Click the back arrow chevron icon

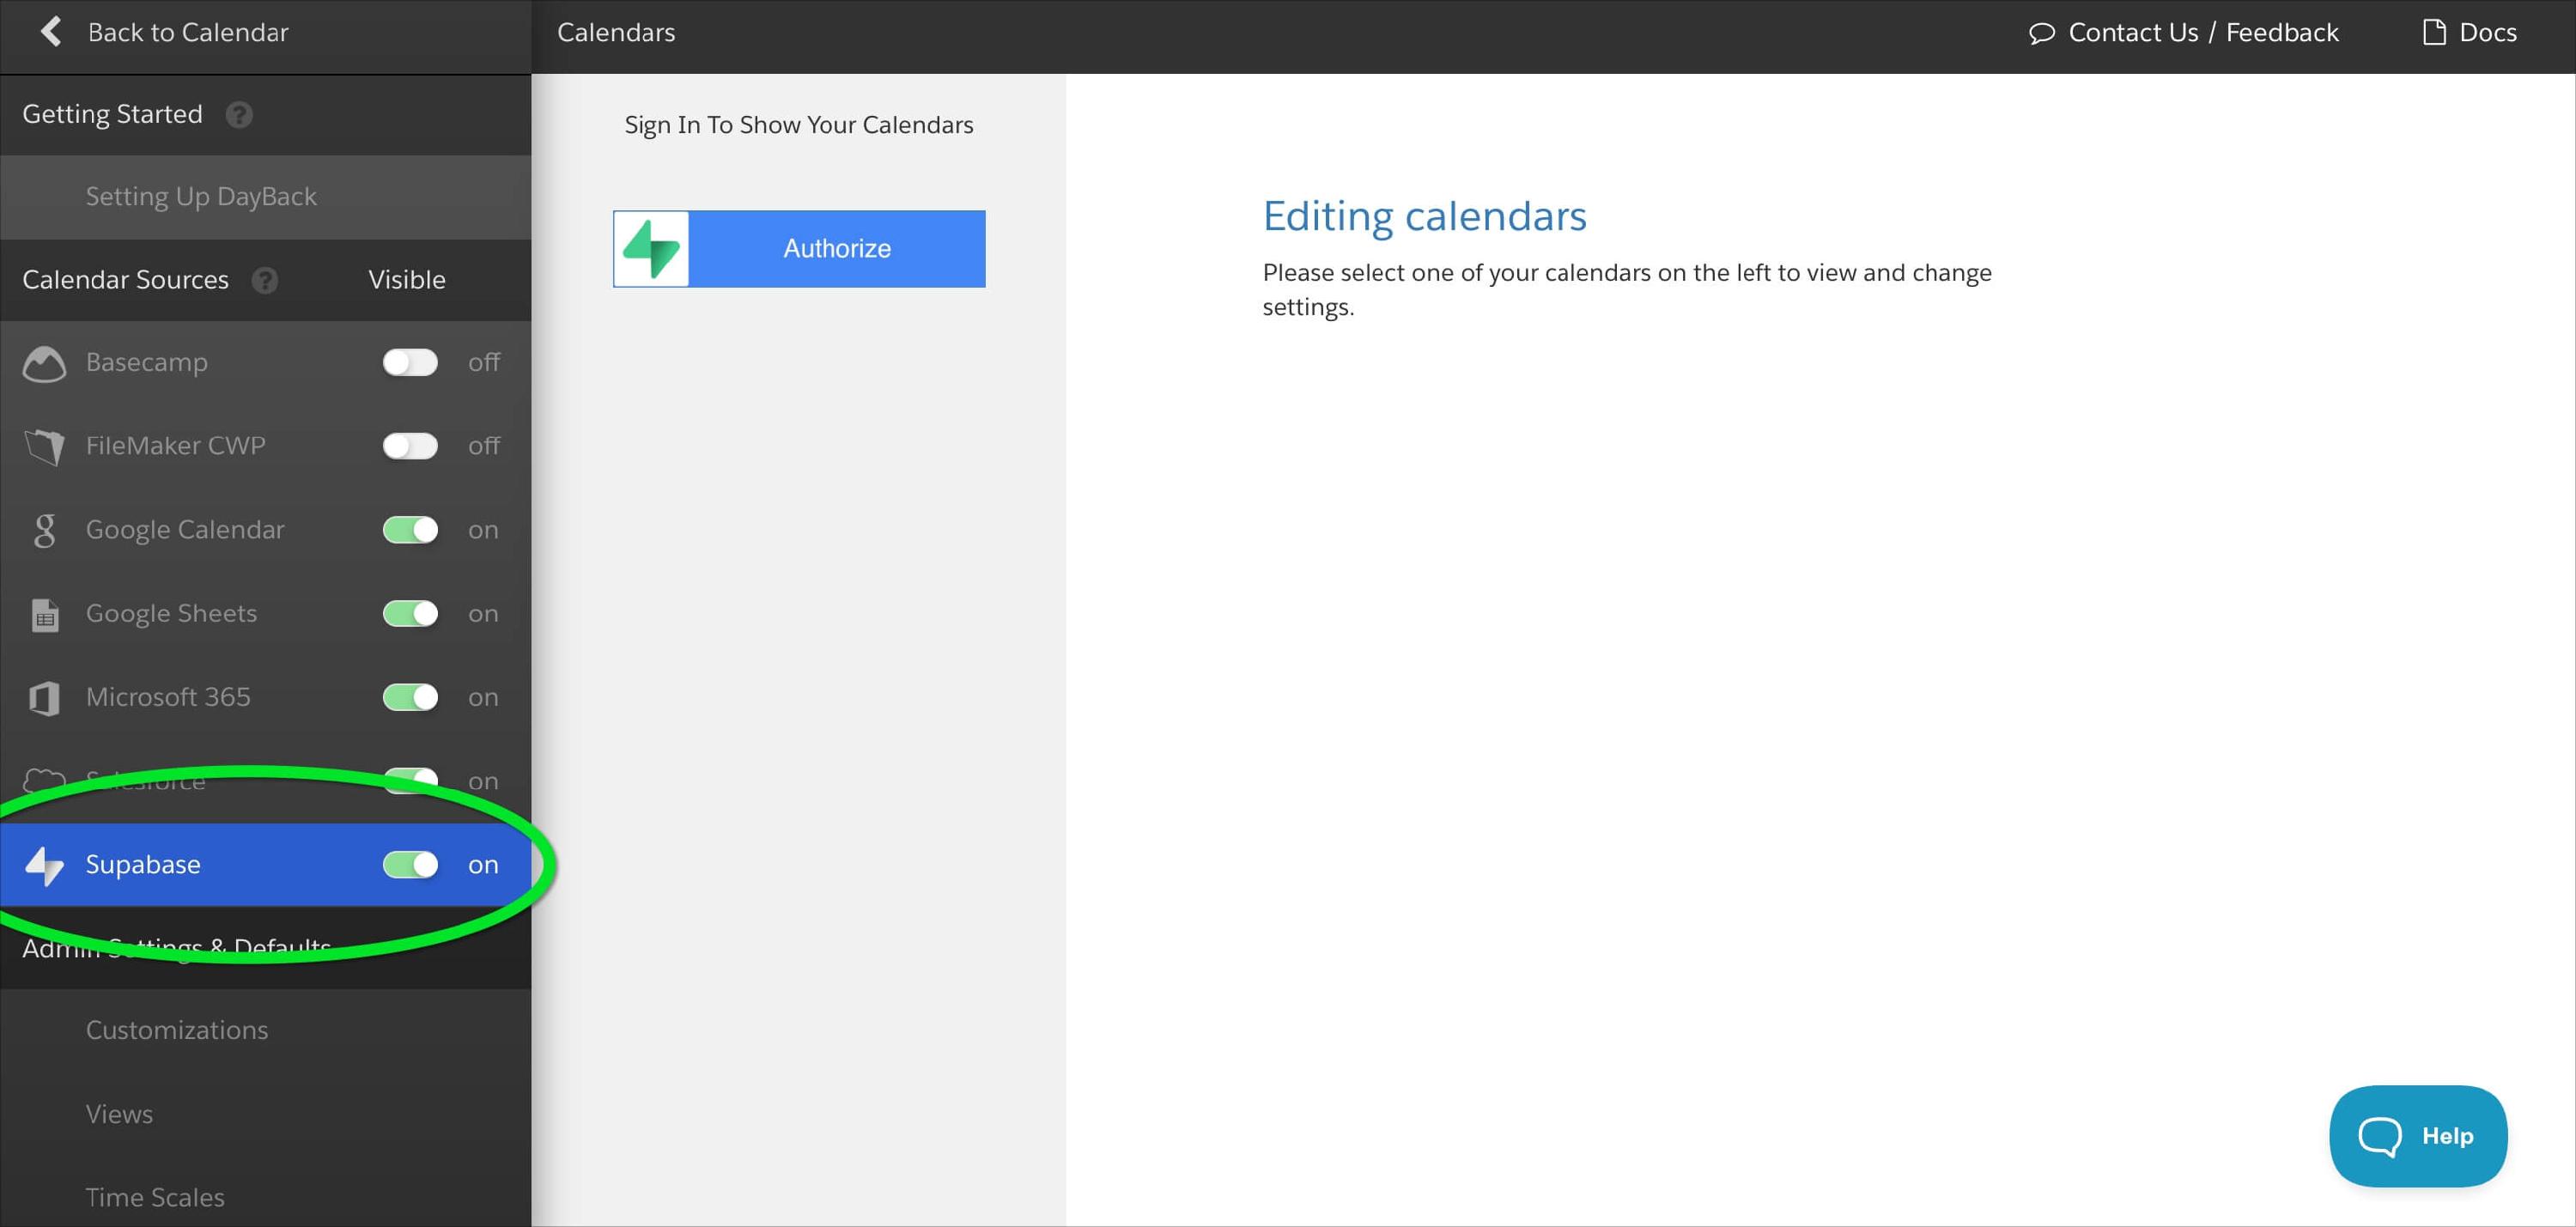51,32
